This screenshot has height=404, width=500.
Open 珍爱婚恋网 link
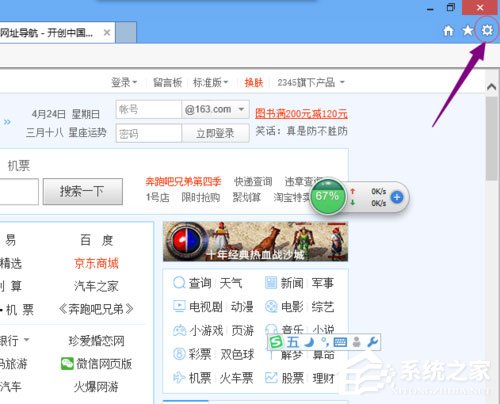tap(96, 341)
